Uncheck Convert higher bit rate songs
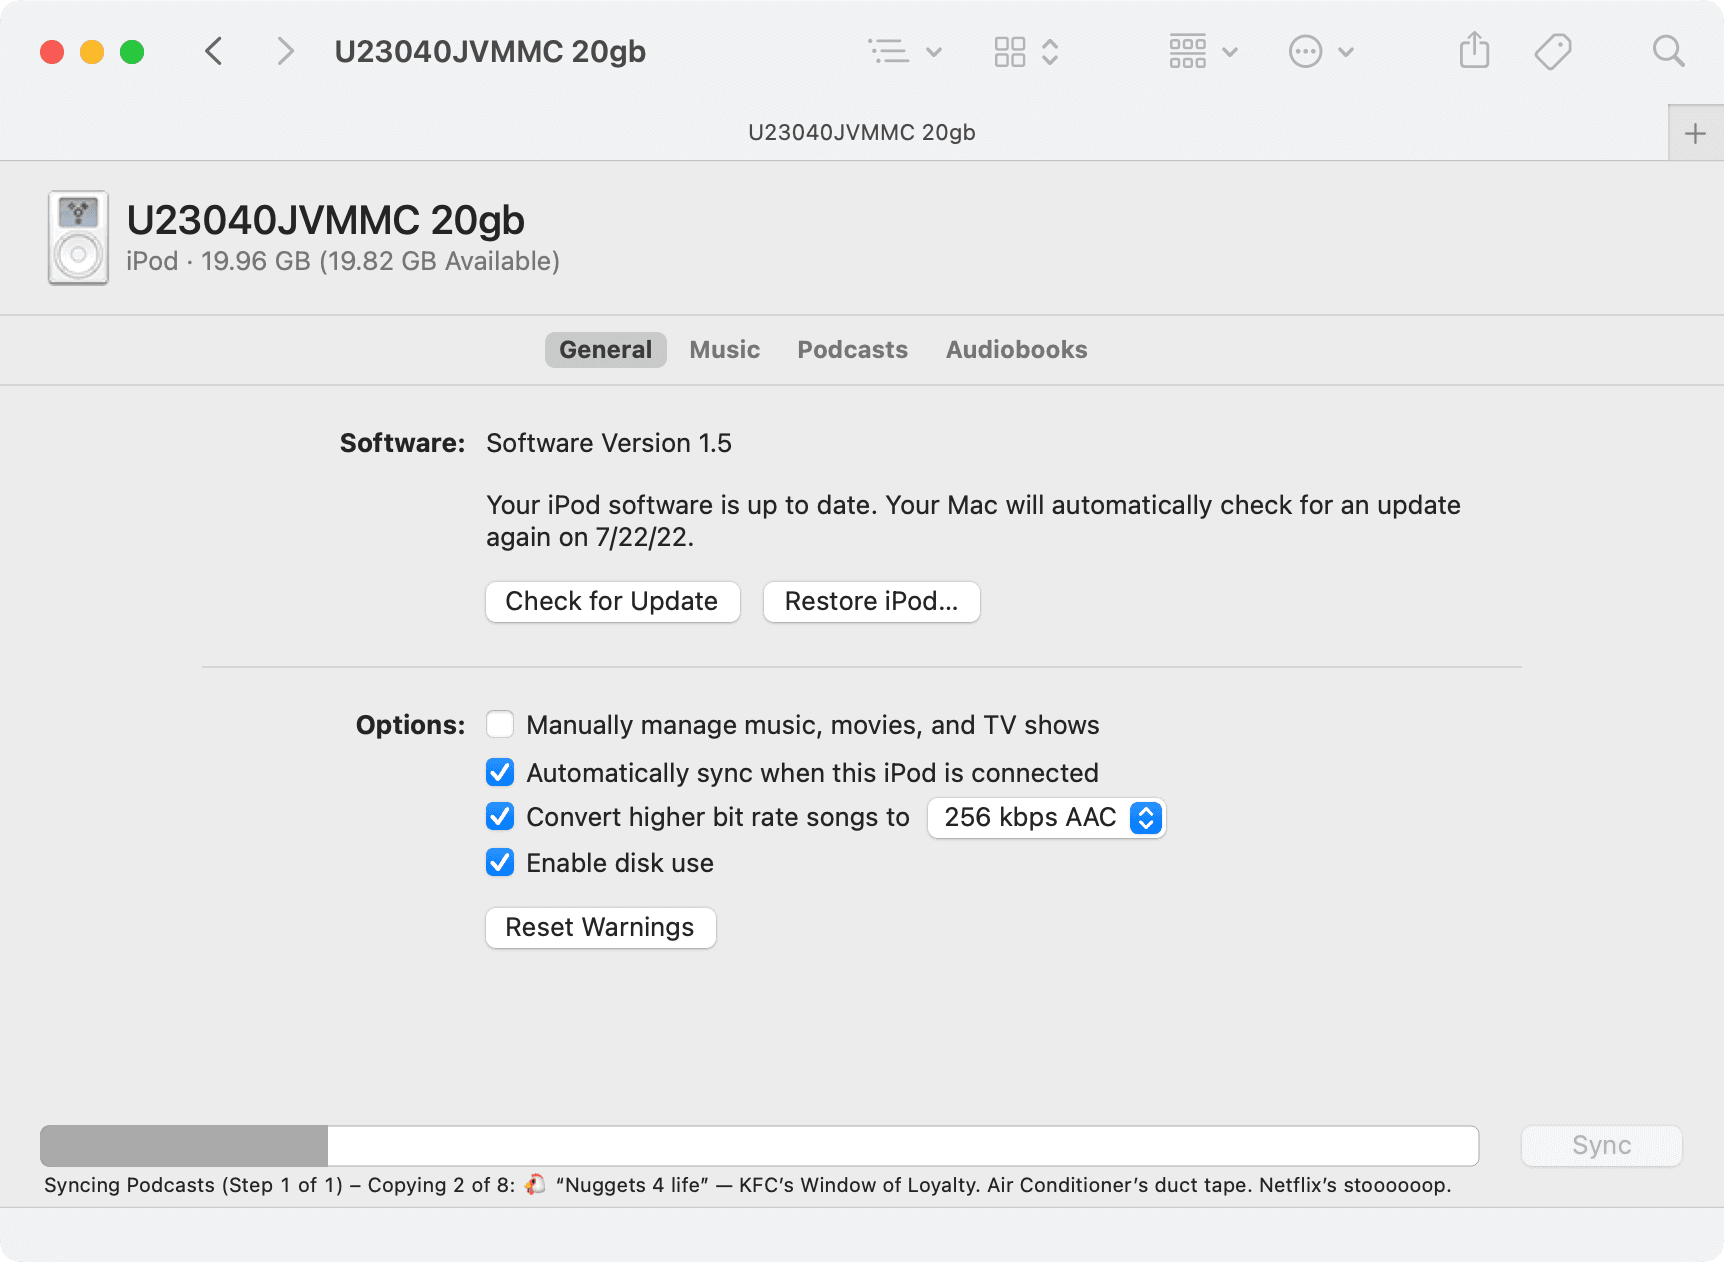Image resolution: width=1724 pixels, height=1262 pixels. click(500, 817)
